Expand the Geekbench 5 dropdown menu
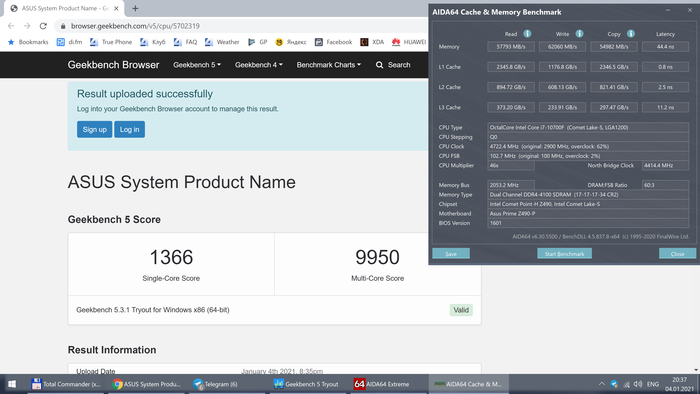Image resolution: width=700 pixels, height=394 pixels. (x=197, y=65)
